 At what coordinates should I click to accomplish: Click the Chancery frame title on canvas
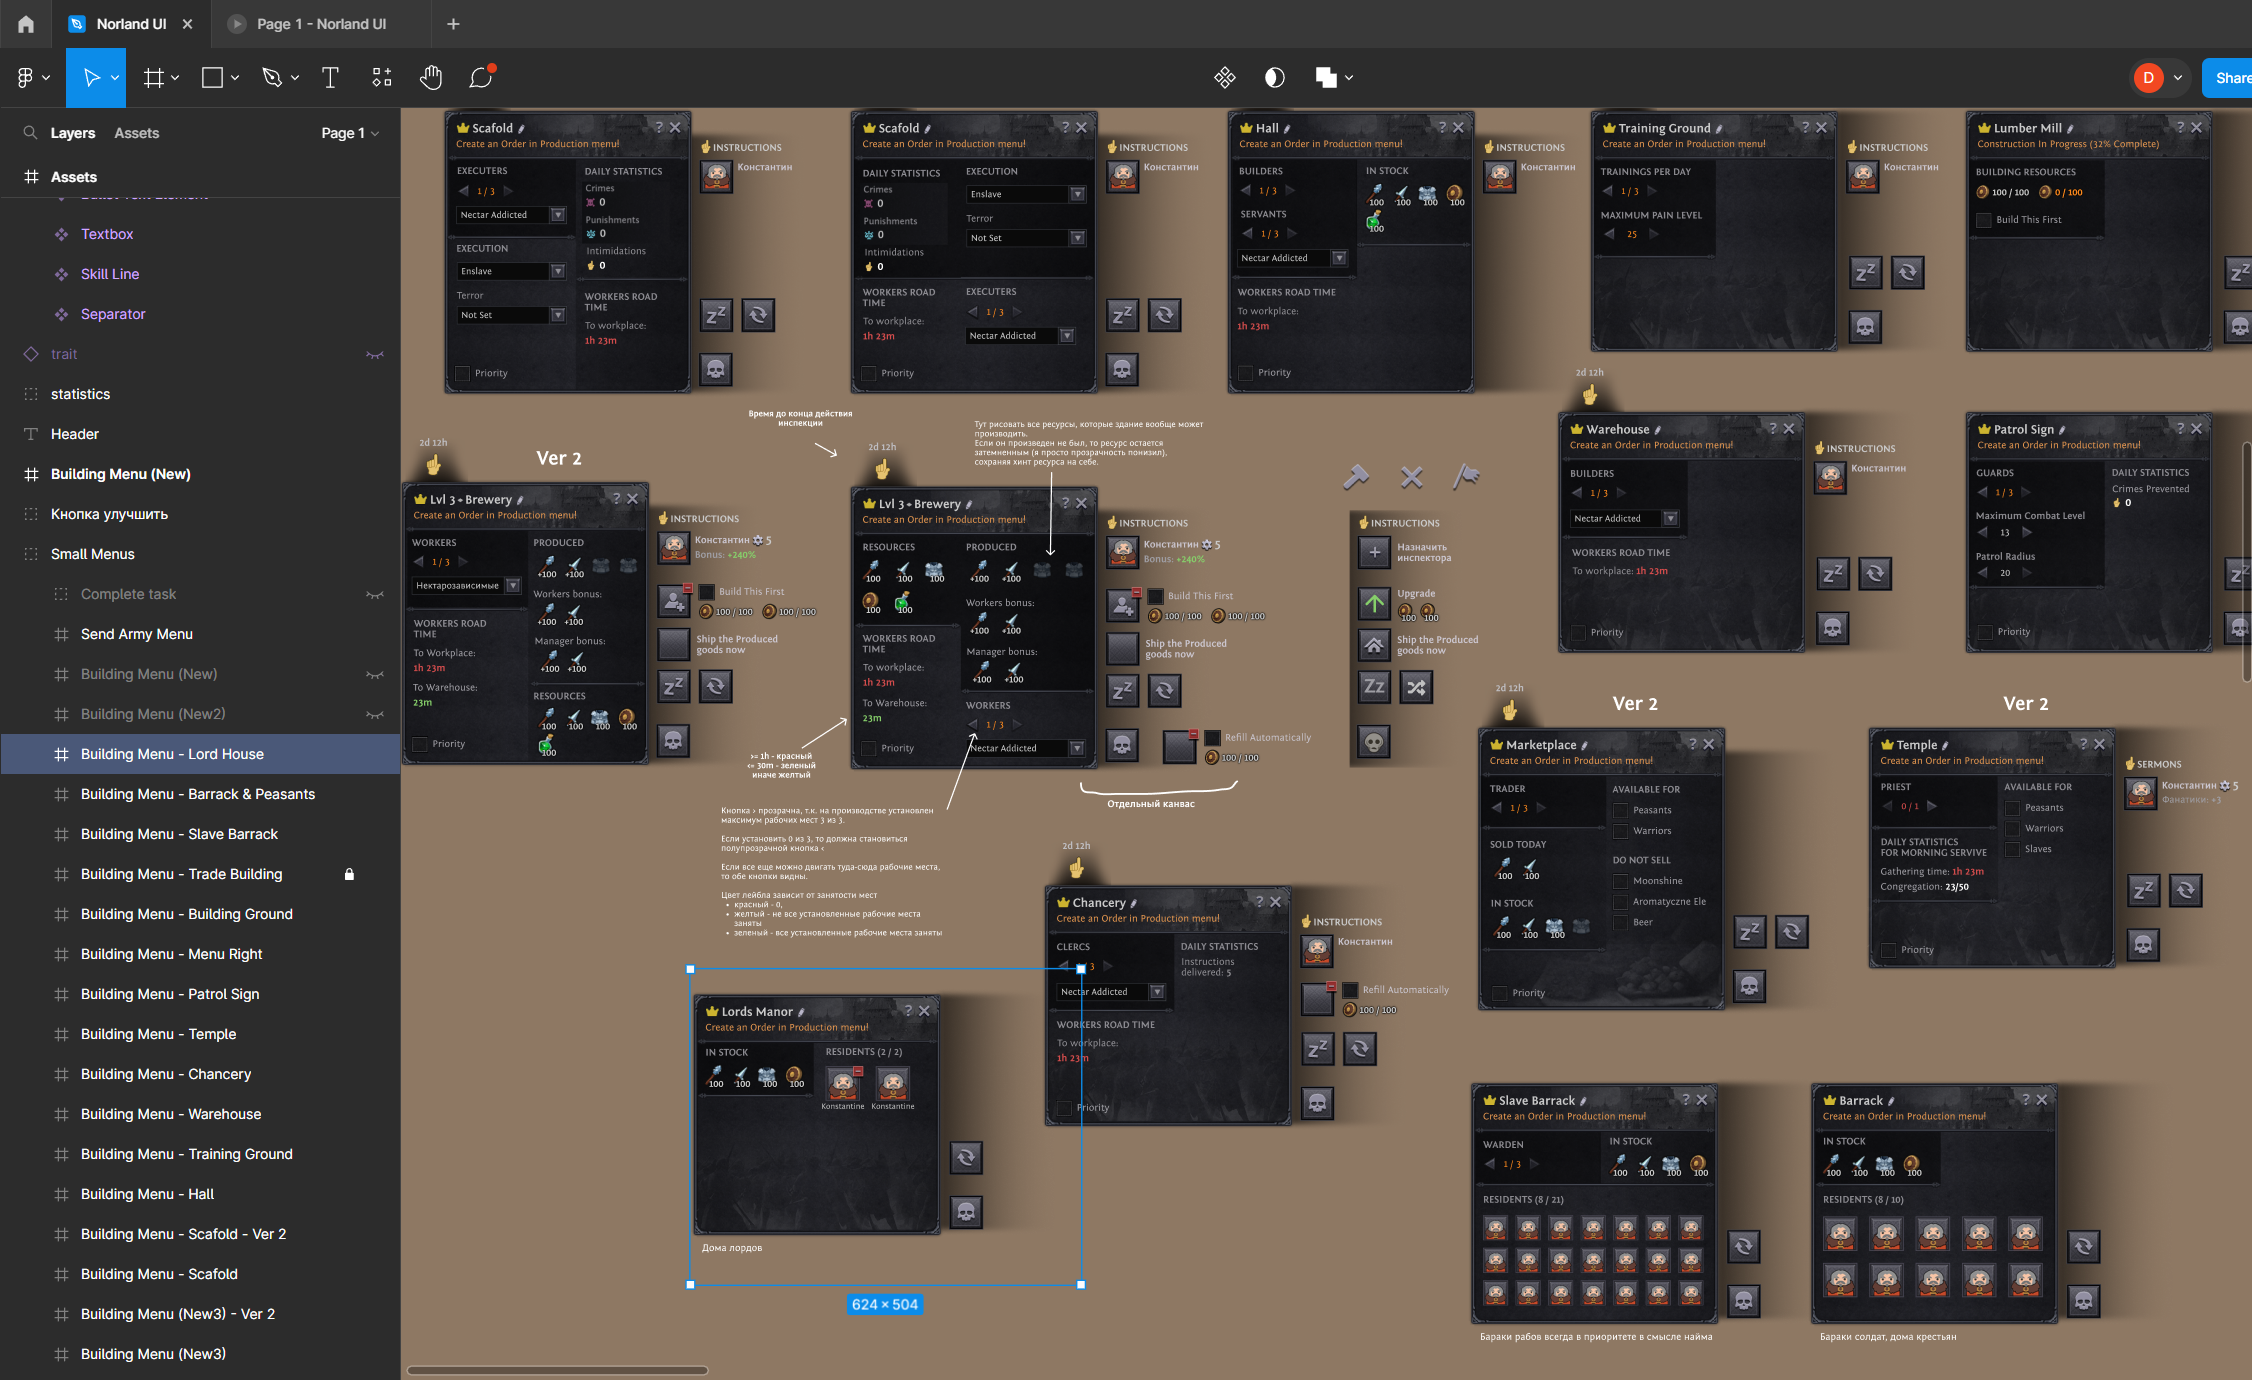[1099, 902]
